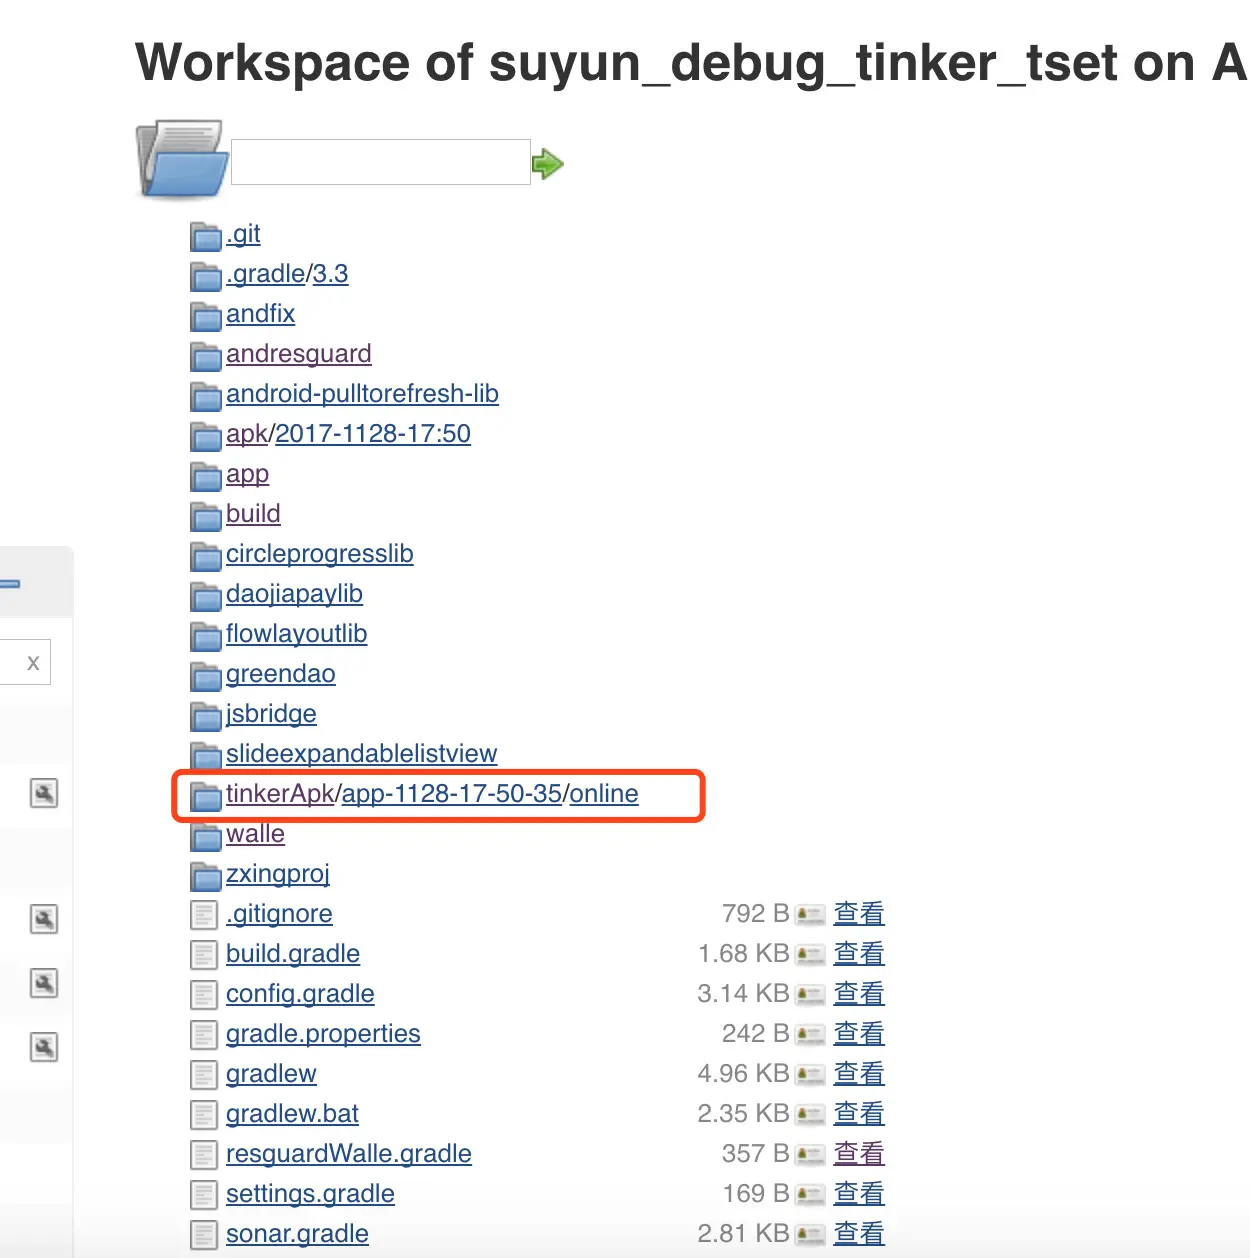Open the gradlew file
This screenshot has width=1250, height=1258.
[271, 1074]
